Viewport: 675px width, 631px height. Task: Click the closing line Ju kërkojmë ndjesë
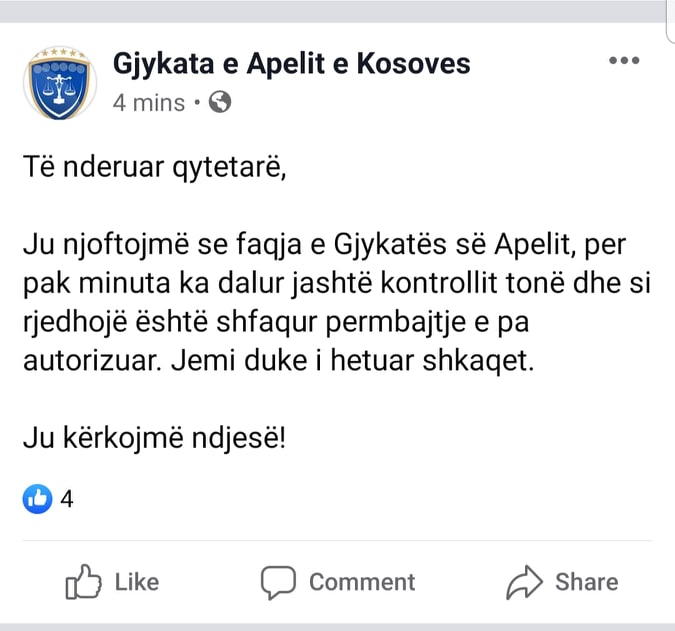click(x=154, y=439)
